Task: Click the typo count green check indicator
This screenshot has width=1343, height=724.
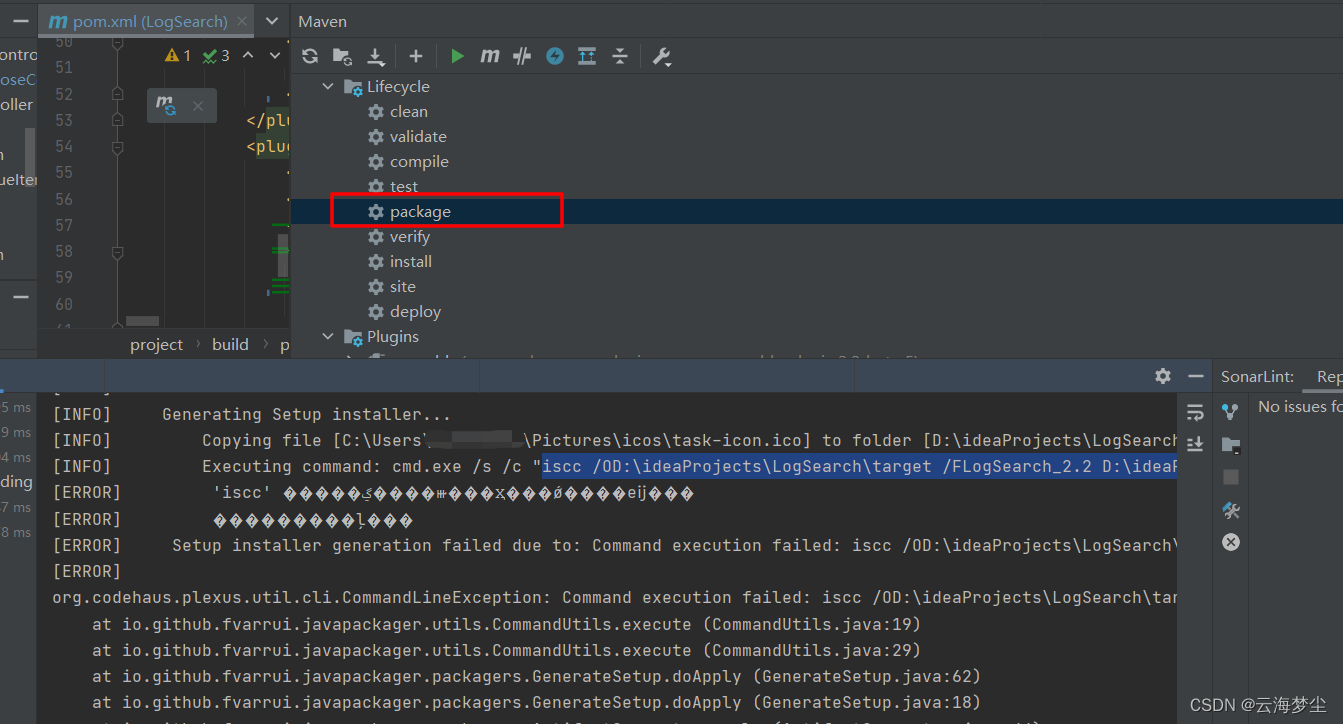Action: pos(216,56)
